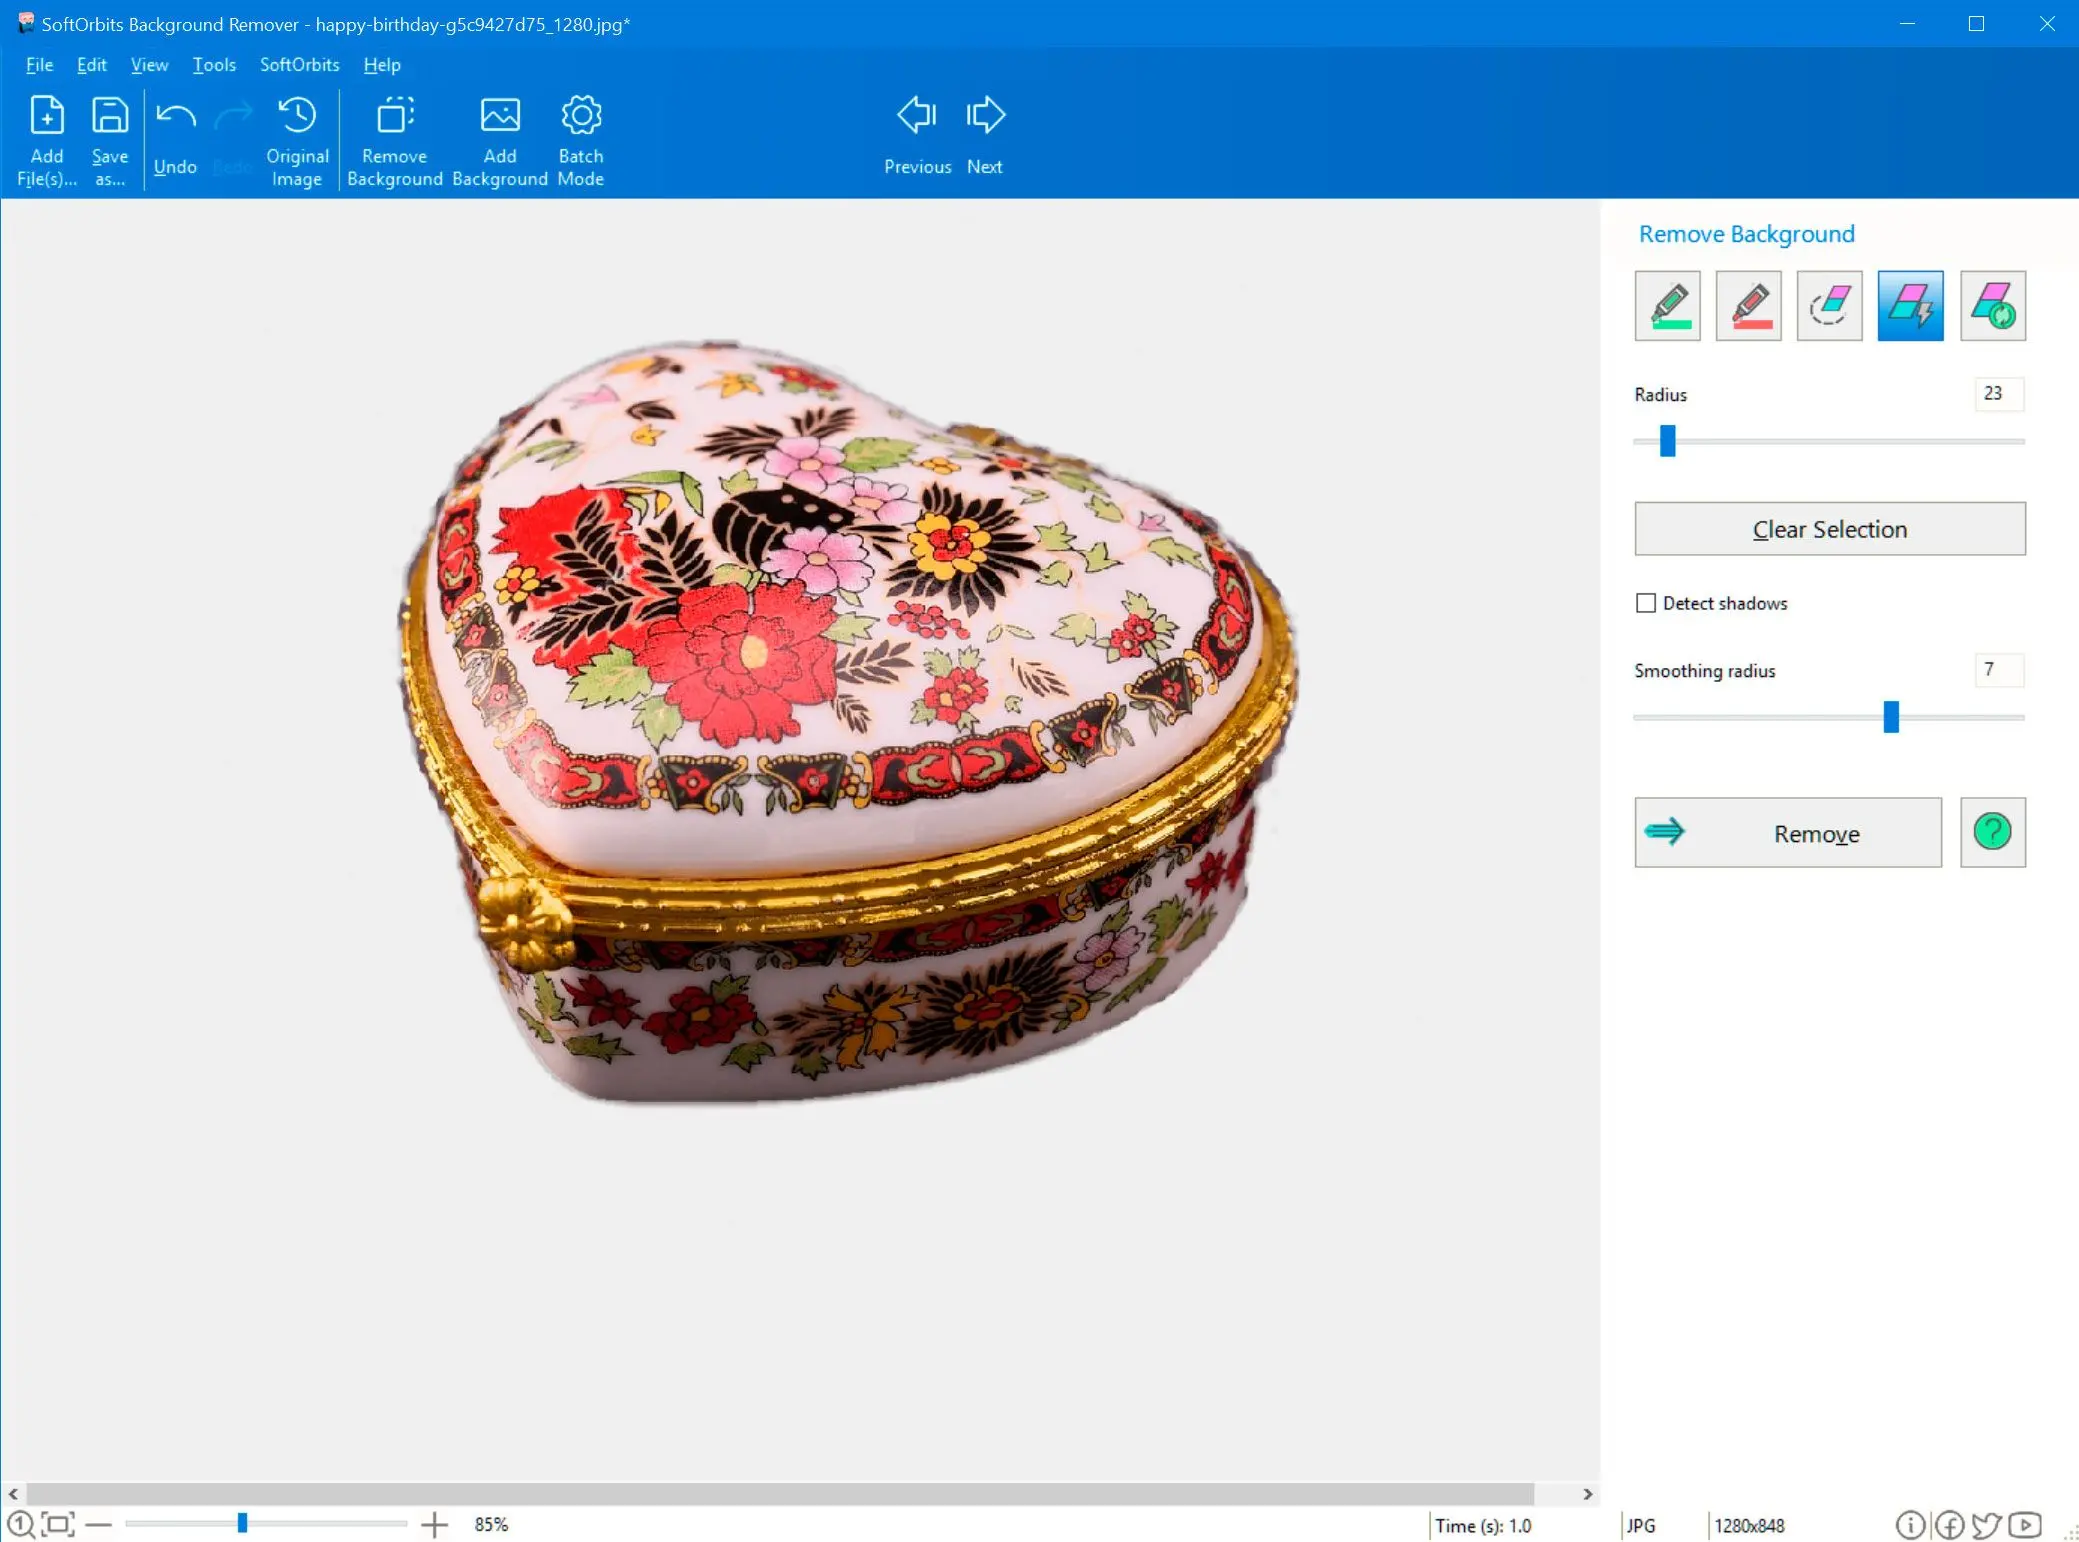Select the Keep Foreground brush tool
Image resolution: width=2079 pixels, height=1542 pixels.
tap(1668, 305)
